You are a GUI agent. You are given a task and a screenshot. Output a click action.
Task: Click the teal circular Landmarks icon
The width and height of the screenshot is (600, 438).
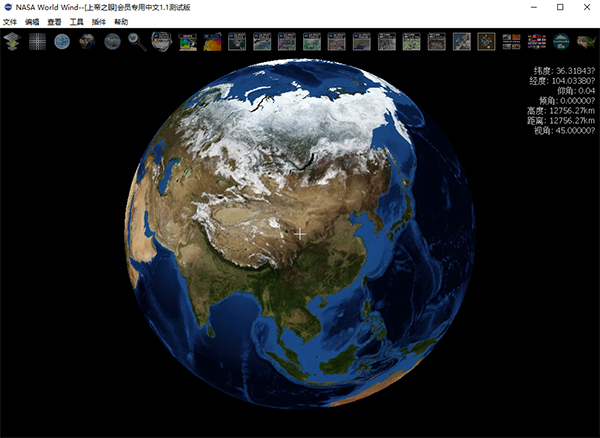click(561, 41)
